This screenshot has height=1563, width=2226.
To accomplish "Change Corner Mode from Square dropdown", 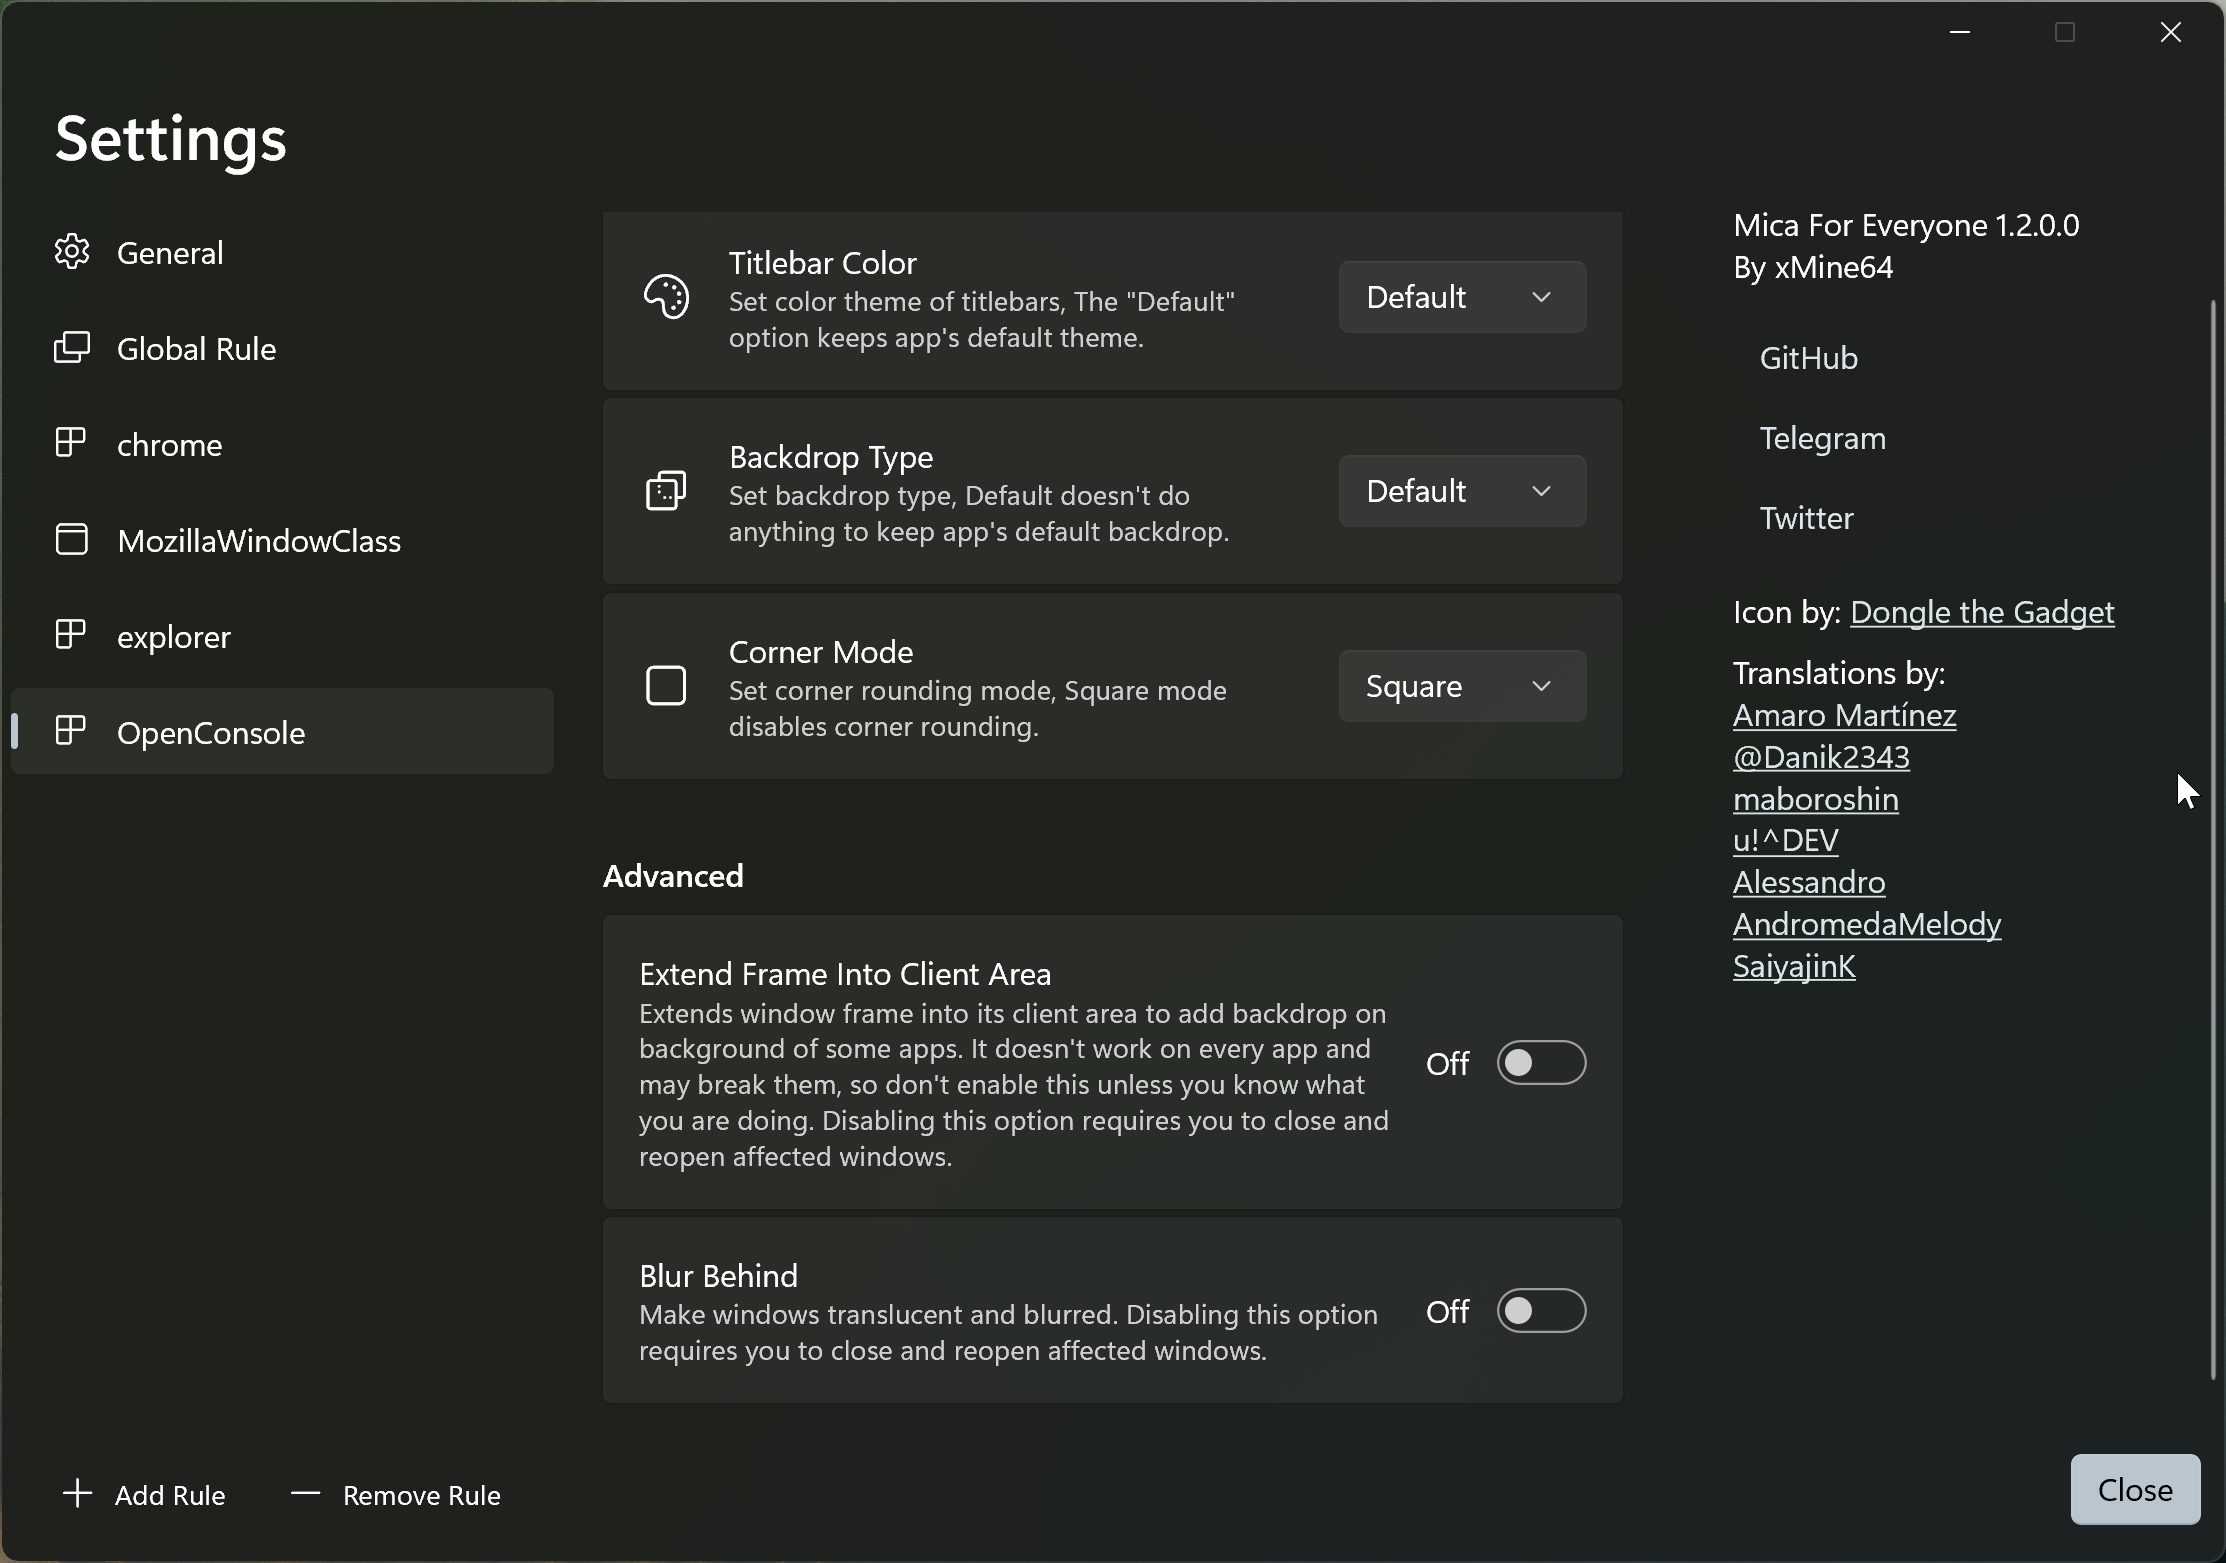I will coord(1461,686).
